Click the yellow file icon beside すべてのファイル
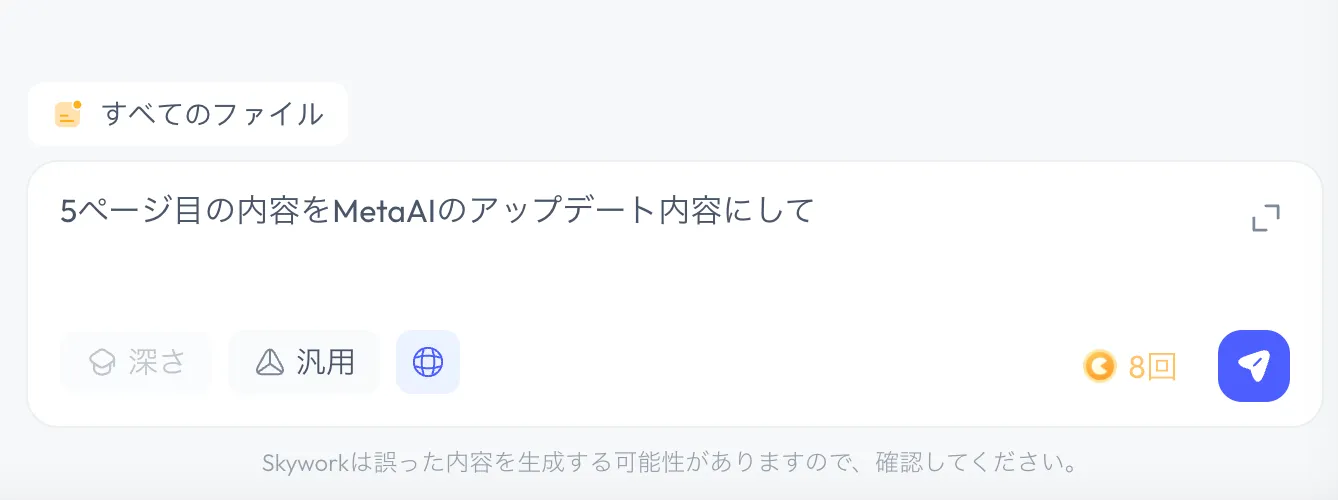The image size is (1338, 500). [67, 114]
